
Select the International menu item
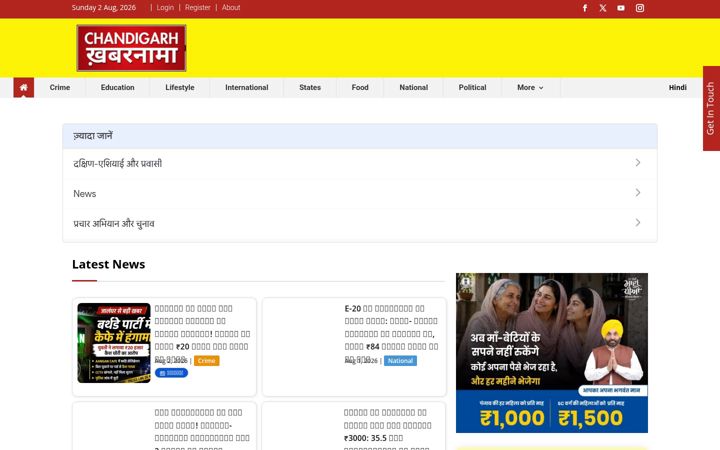(x=247, y=87)
